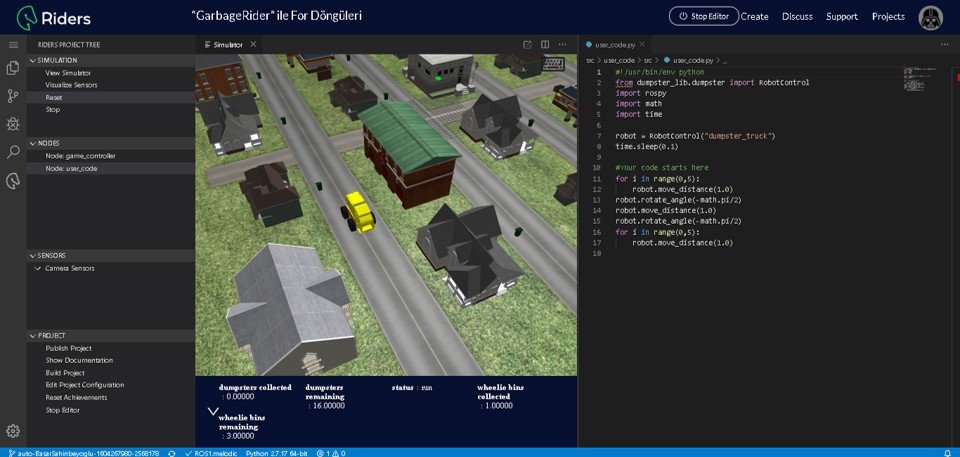Click the breadcrumb ellipsis after user_code.py
The width and height of the screenshot is (960, 457).
point(724,61)
